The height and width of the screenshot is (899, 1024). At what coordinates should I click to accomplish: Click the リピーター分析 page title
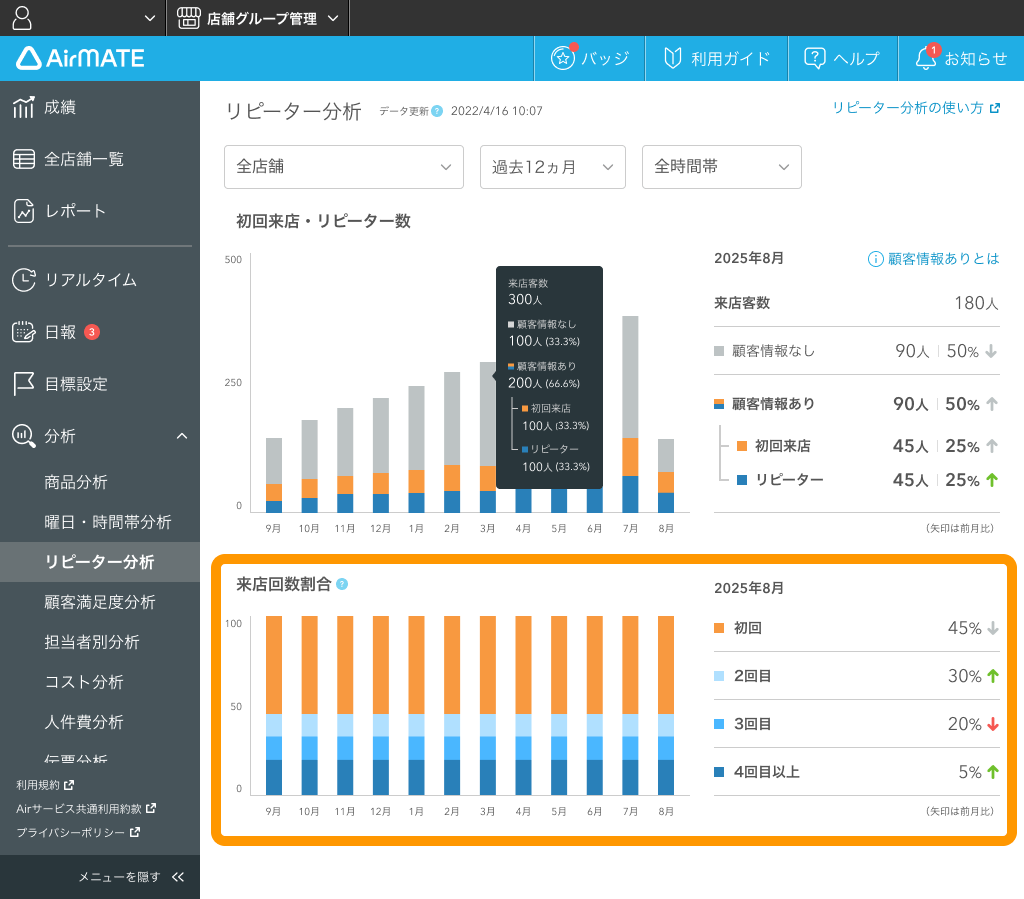pos(293,111)
